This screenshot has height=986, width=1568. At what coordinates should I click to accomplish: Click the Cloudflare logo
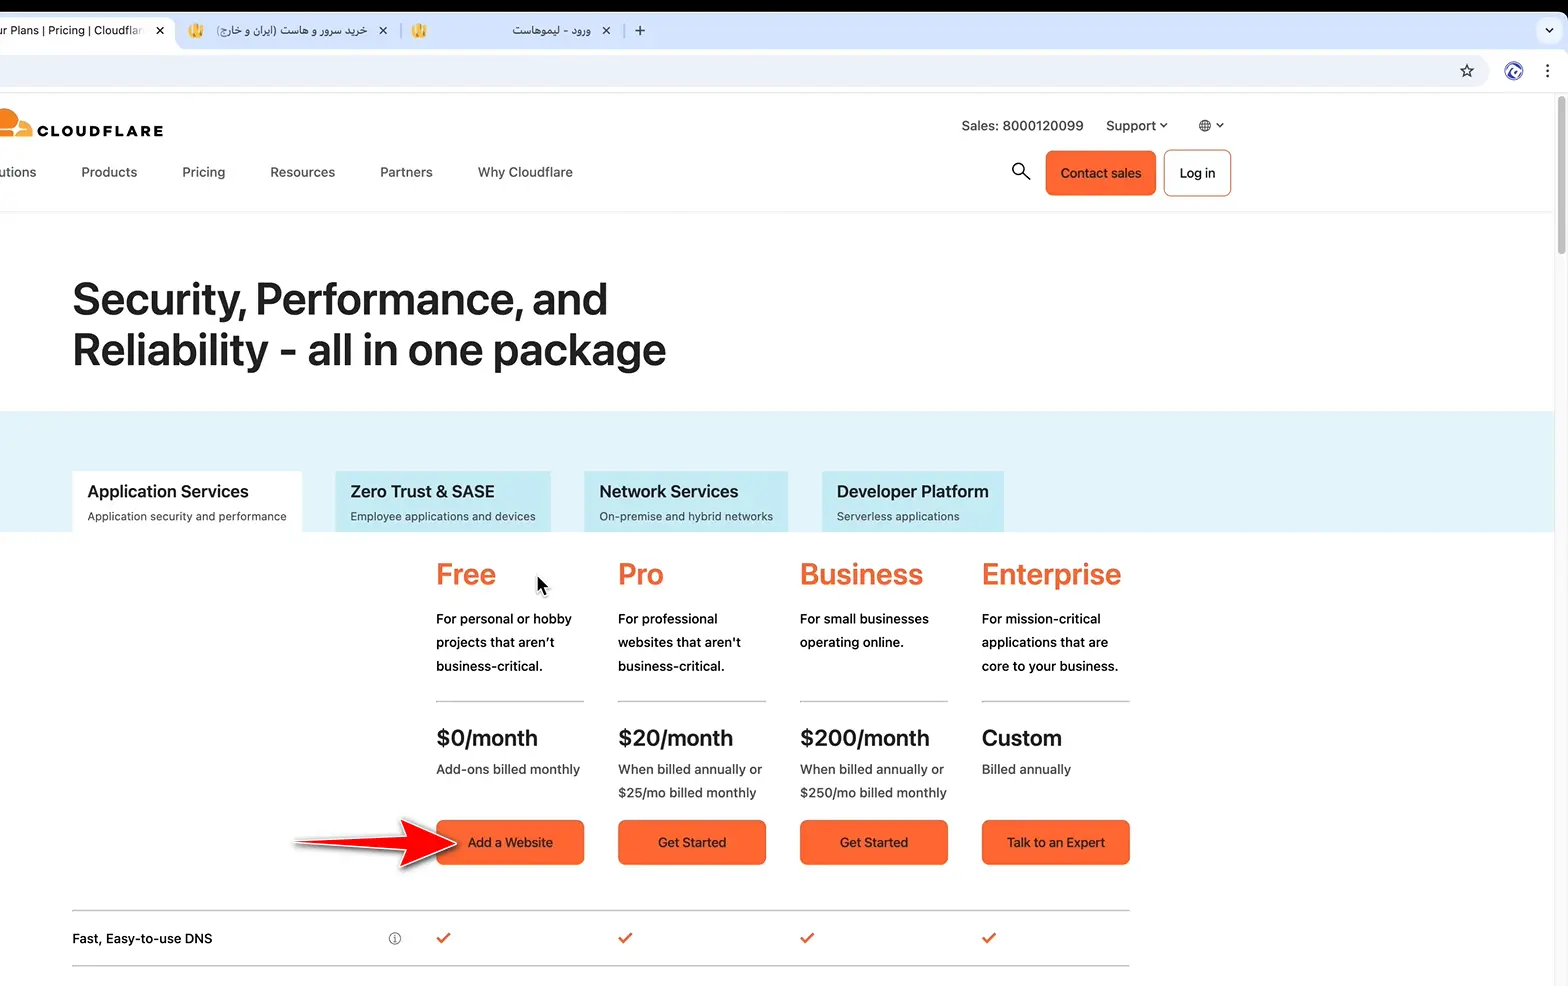[x=82, y=125]
